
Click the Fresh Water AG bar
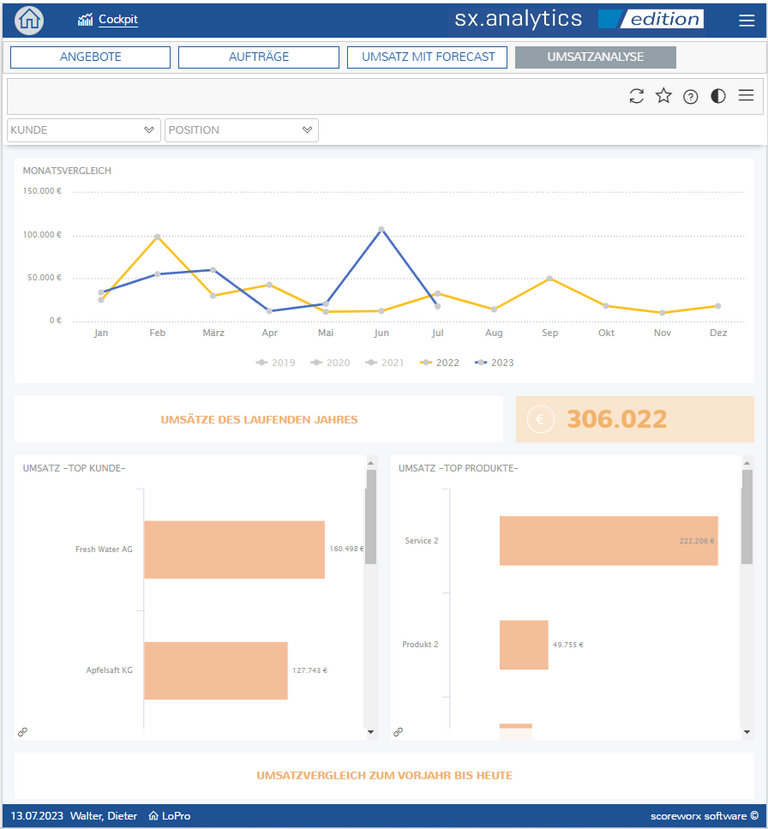coord(234,549)
